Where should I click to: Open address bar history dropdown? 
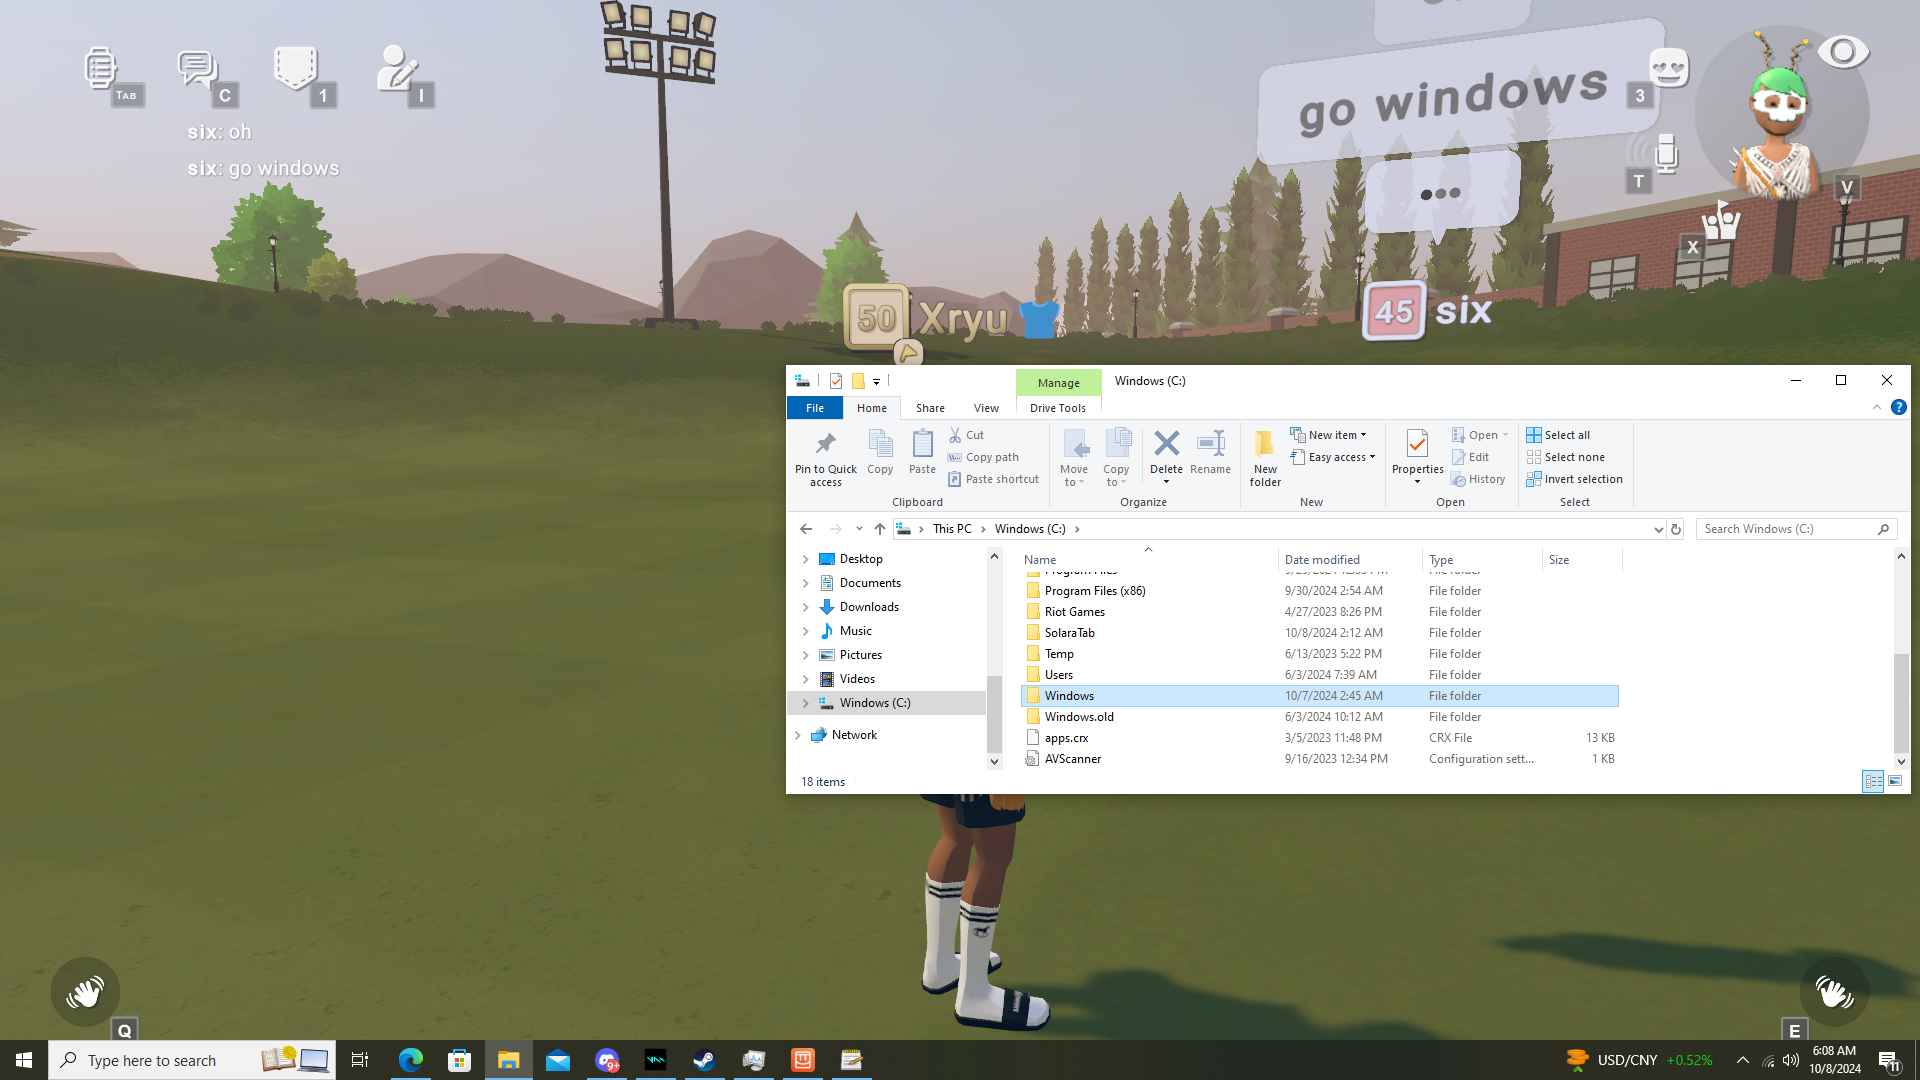tap(1658, 529)
